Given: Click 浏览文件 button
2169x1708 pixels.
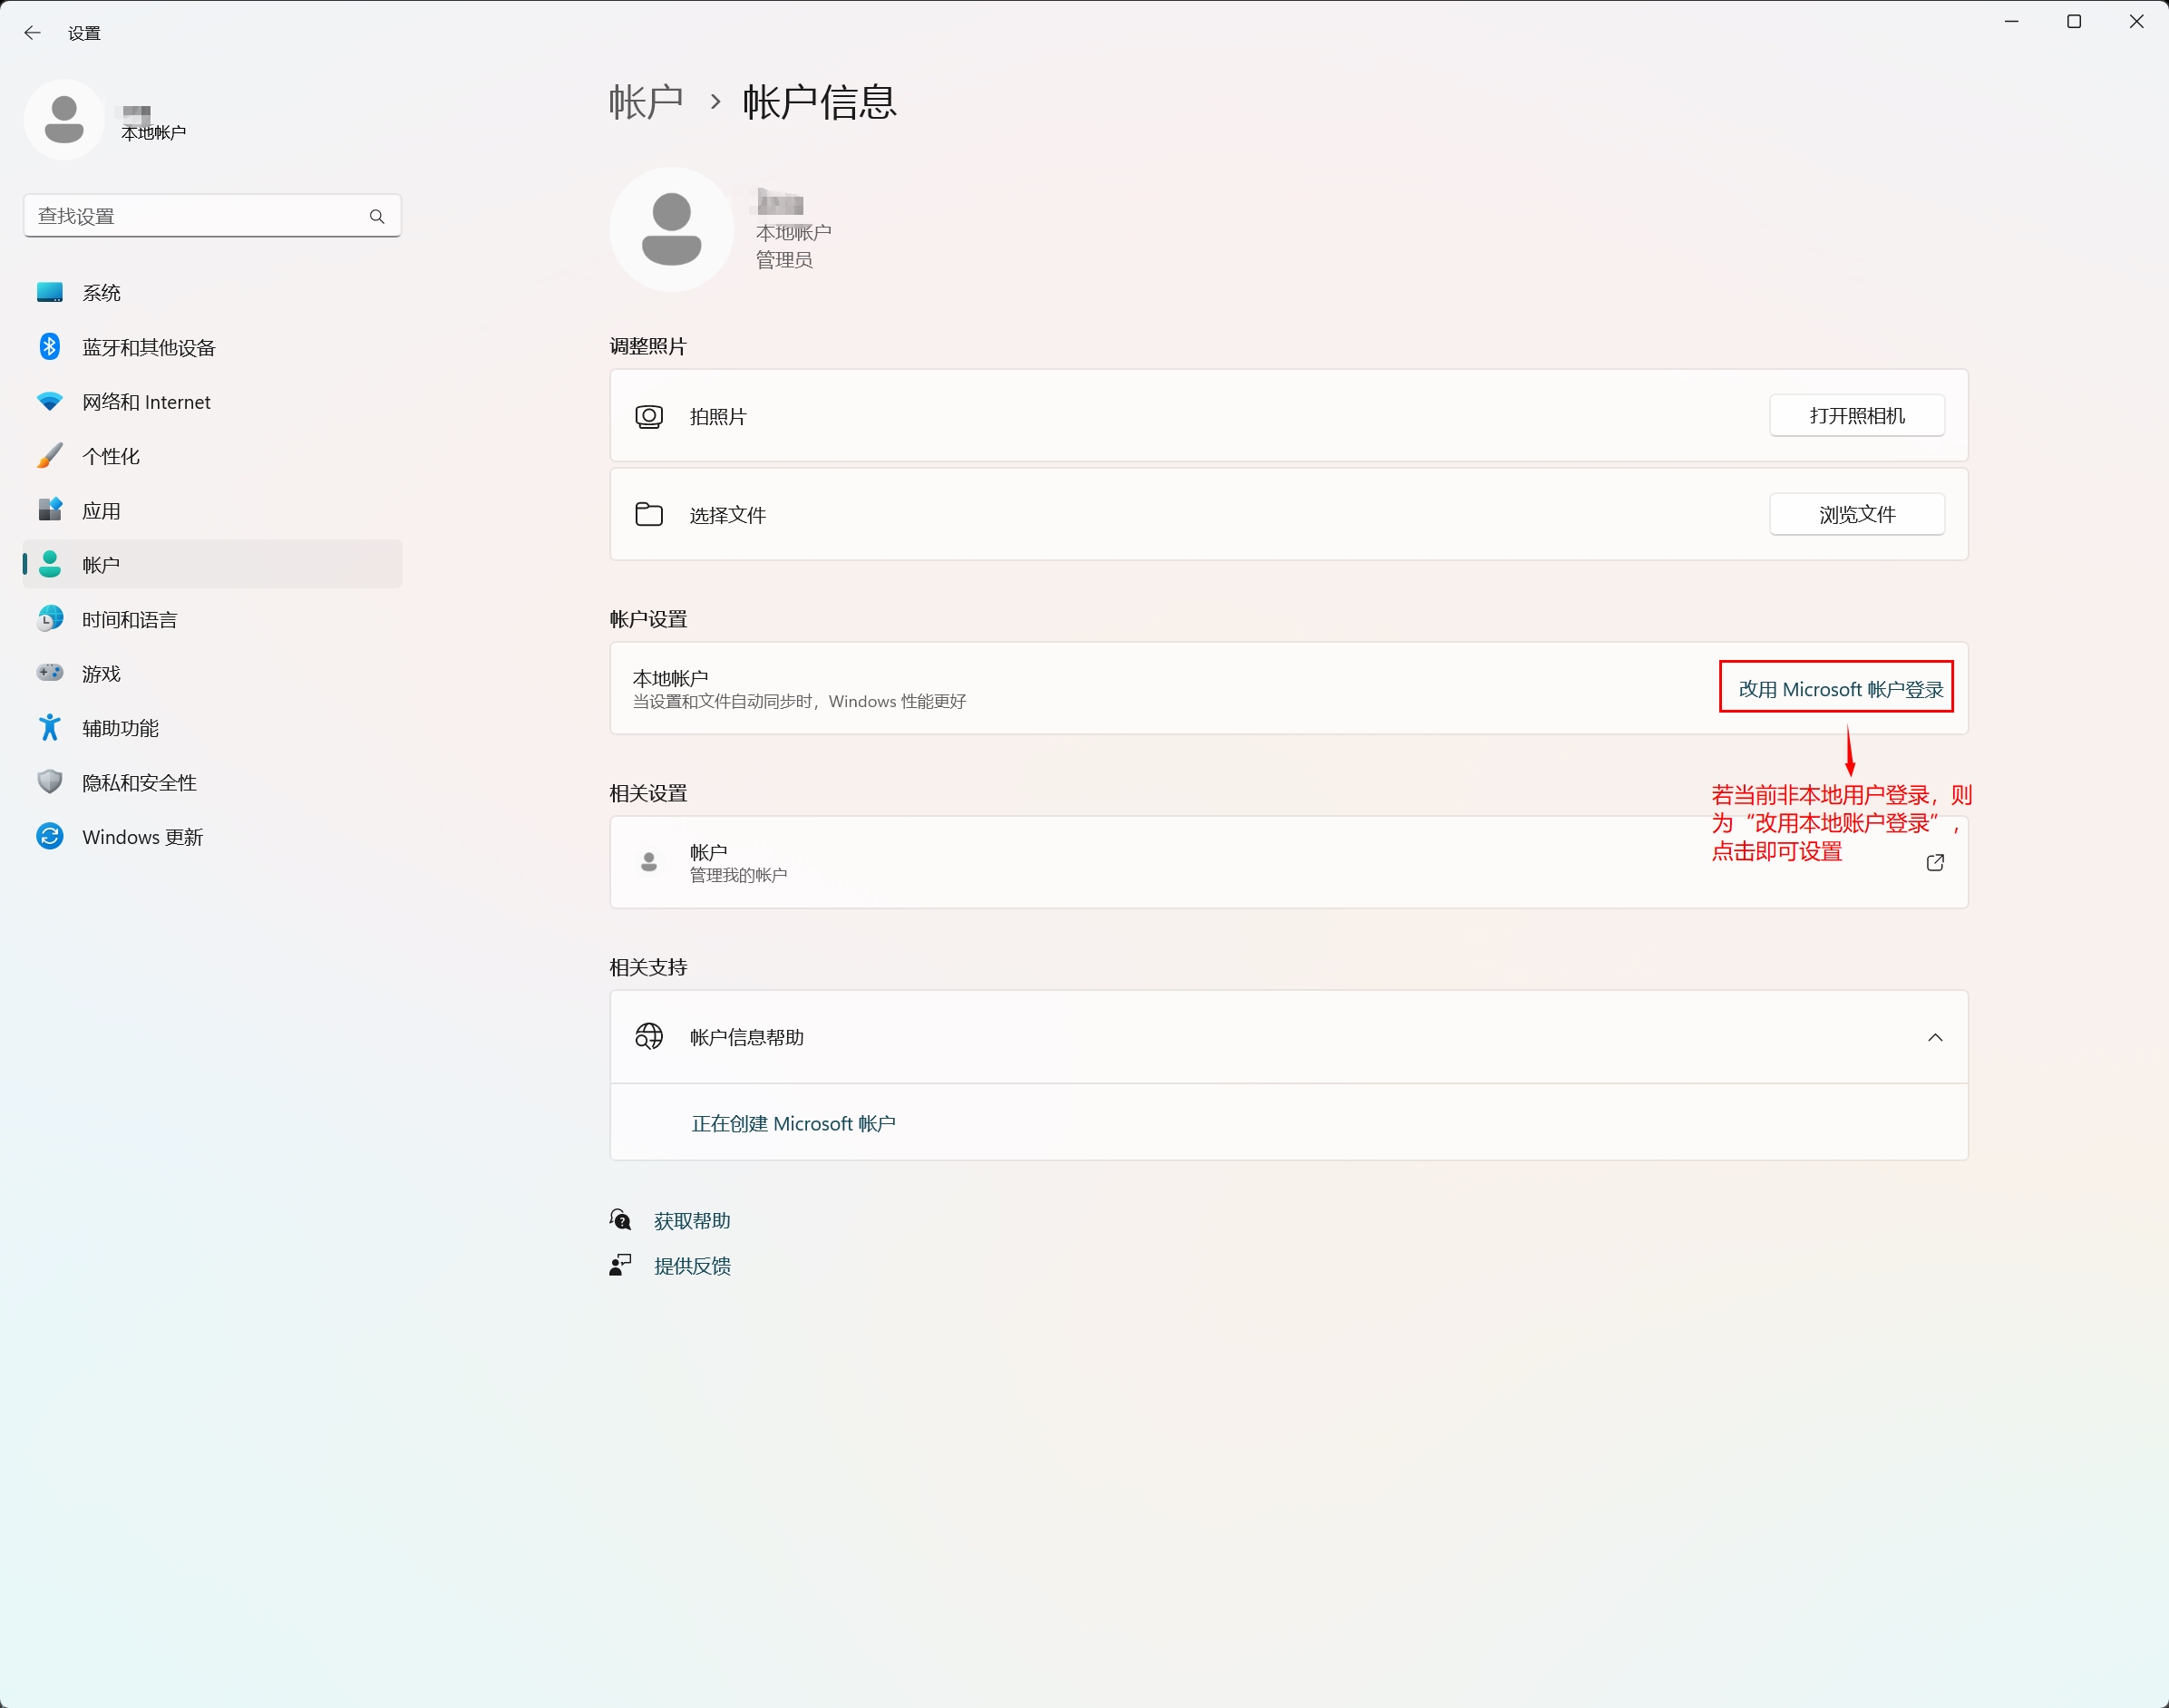Looking at the screenshot, I should pos(1856,514).
